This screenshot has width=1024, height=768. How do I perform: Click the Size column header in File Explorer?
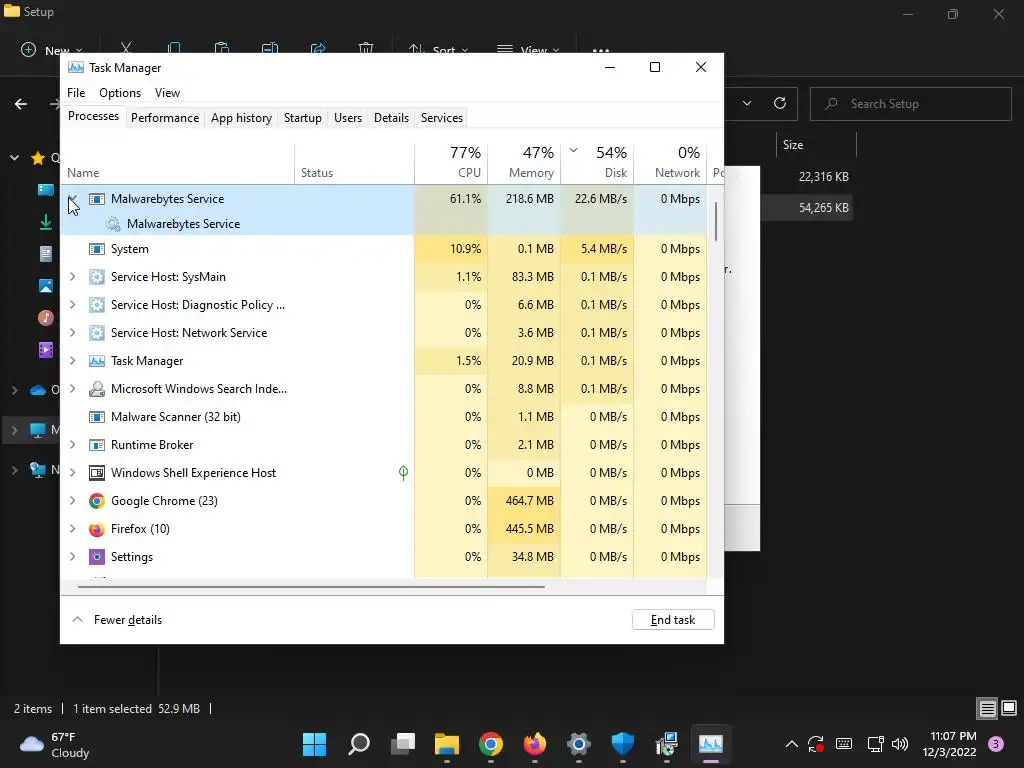[793, 145]
